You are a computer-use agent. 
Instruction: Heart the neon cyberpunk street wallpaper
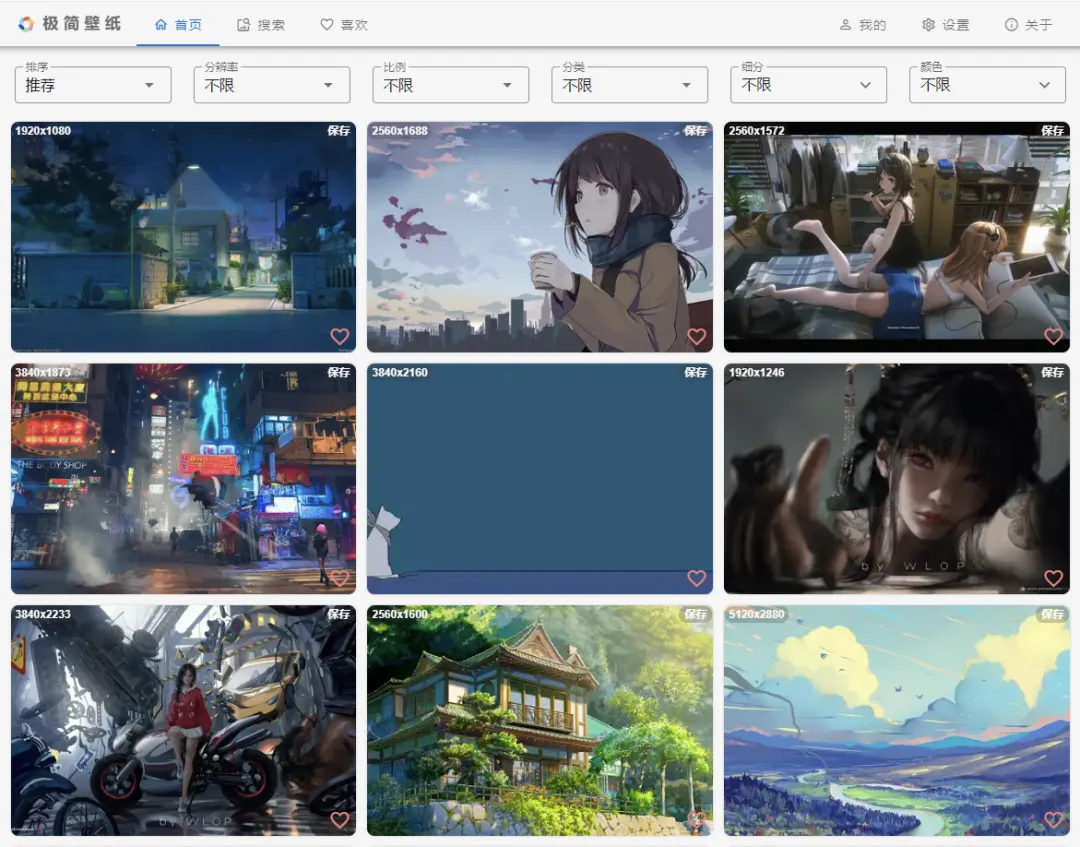click(x=340, y=578)
